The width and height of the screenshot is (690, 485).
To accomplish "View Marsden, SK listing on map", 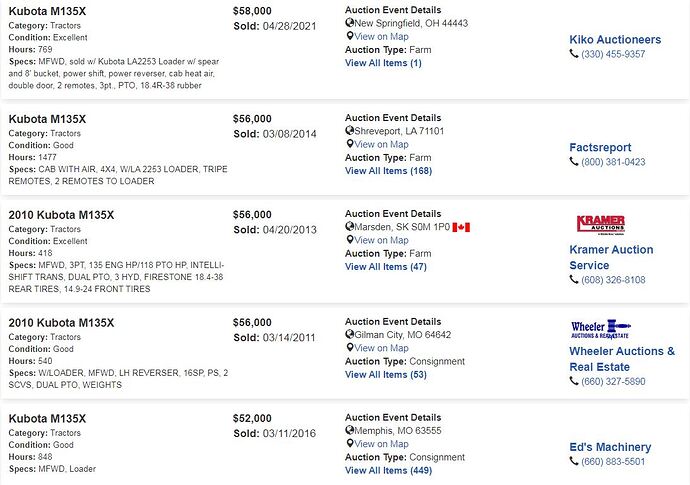I will click(381, 240).
